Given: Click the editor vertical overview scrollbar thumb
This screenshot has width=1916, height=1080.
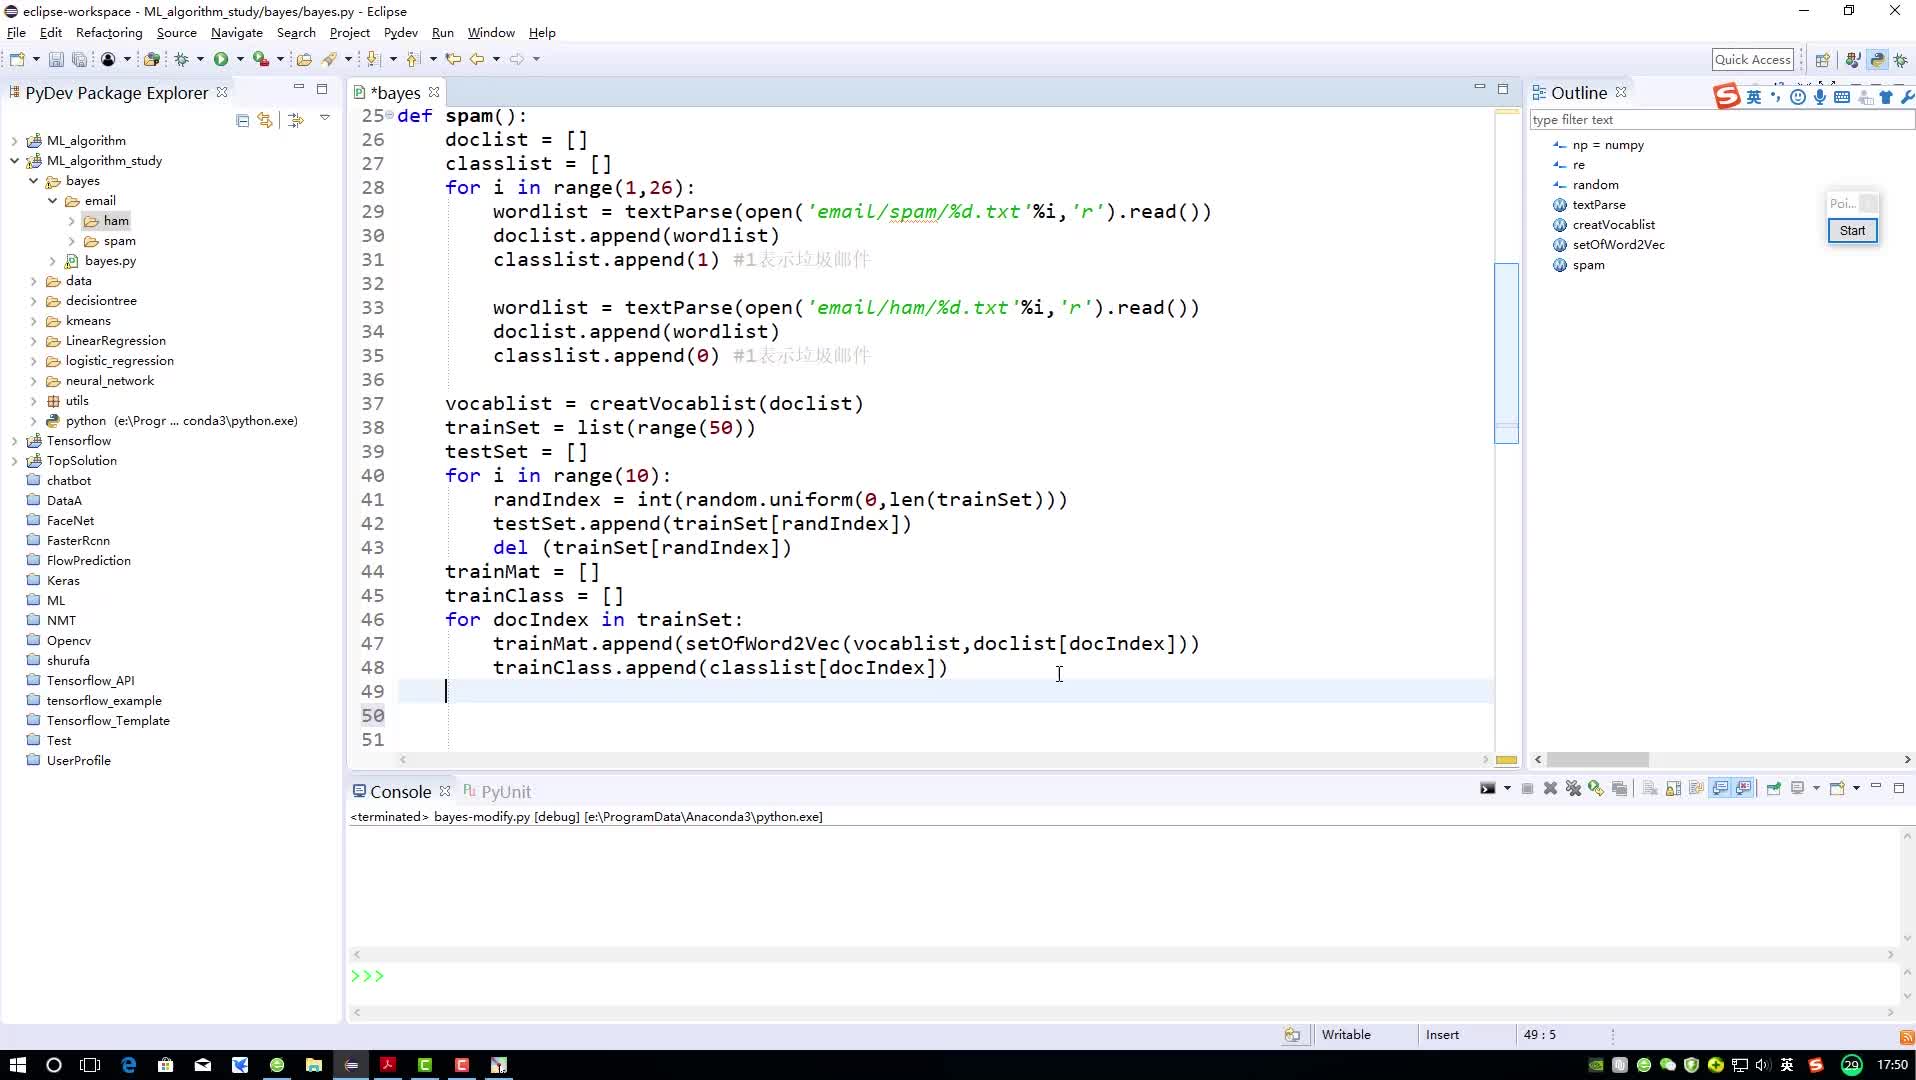Looking at the screenshot, I should pos(1506,352).
